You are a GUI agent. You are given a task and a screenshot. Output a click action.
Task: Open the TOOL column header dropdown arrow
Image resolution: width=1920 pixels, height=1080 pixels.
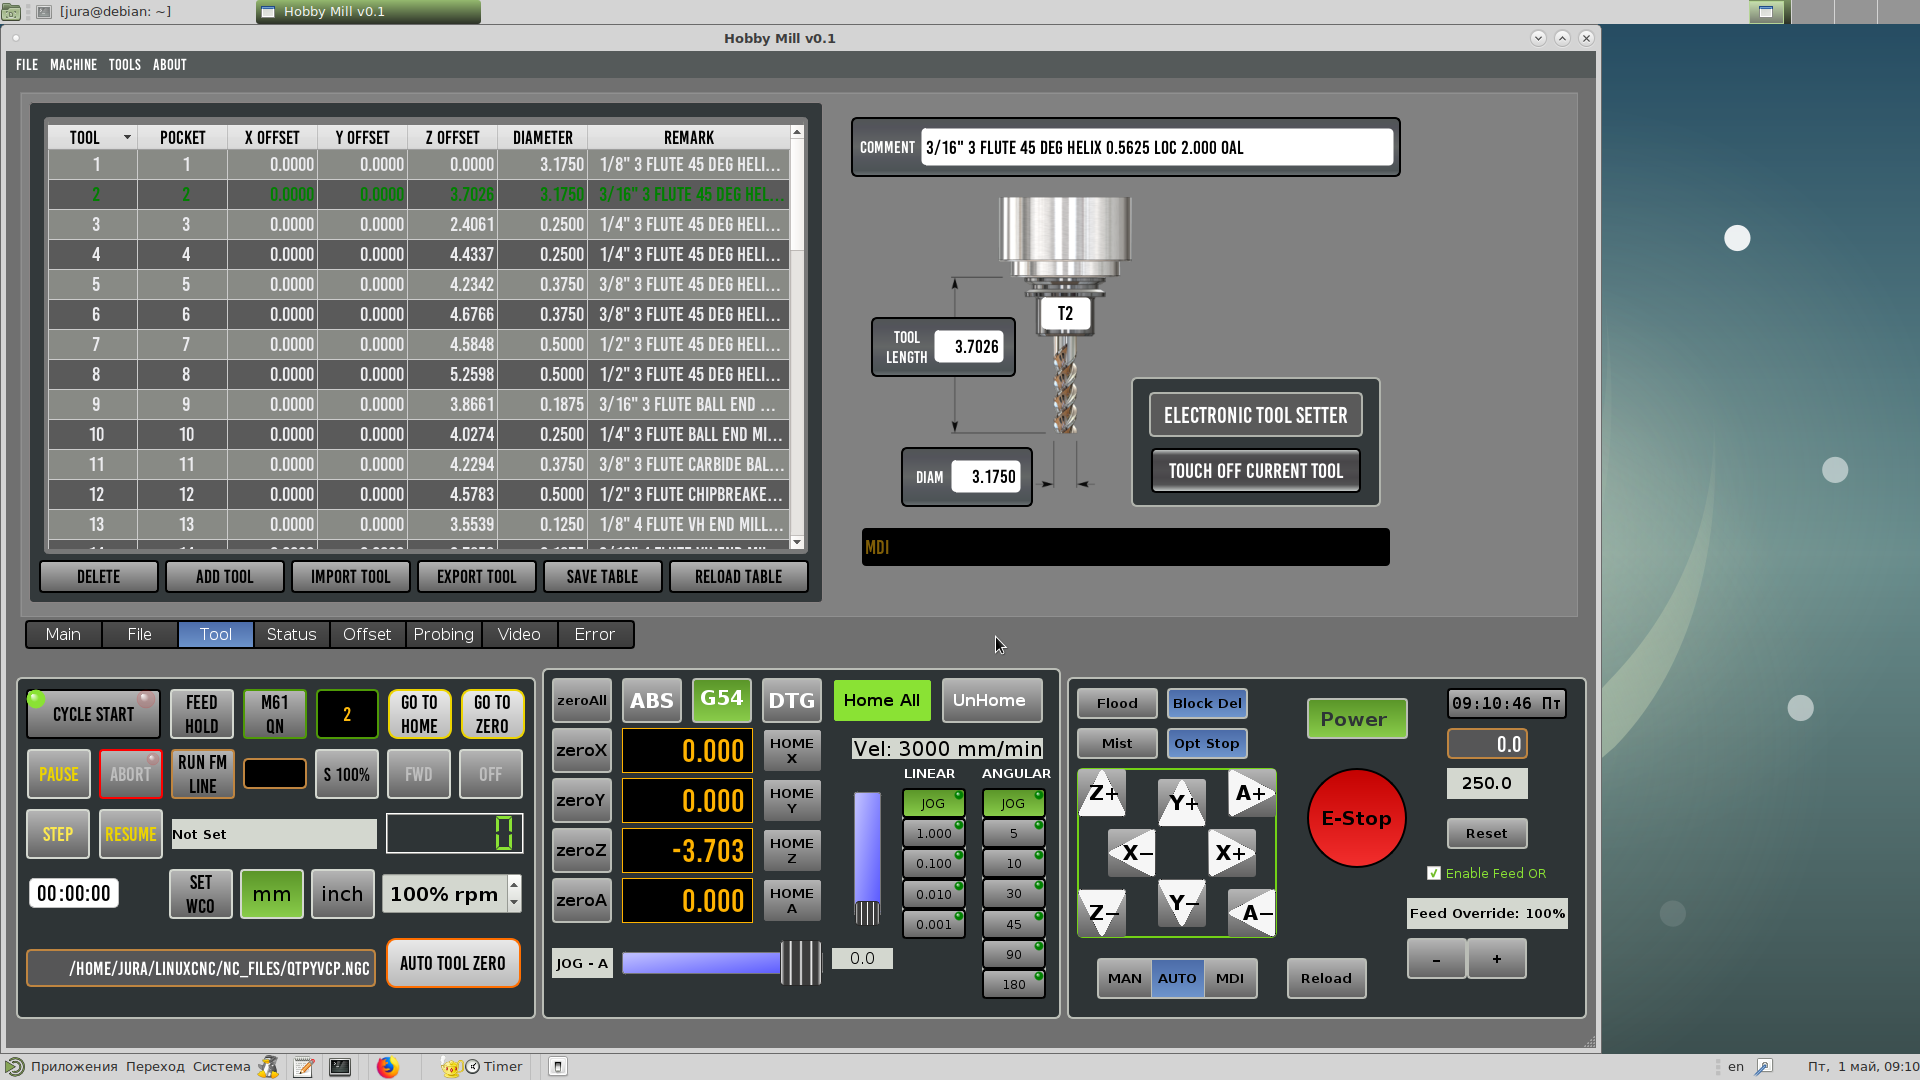(127, 138)
